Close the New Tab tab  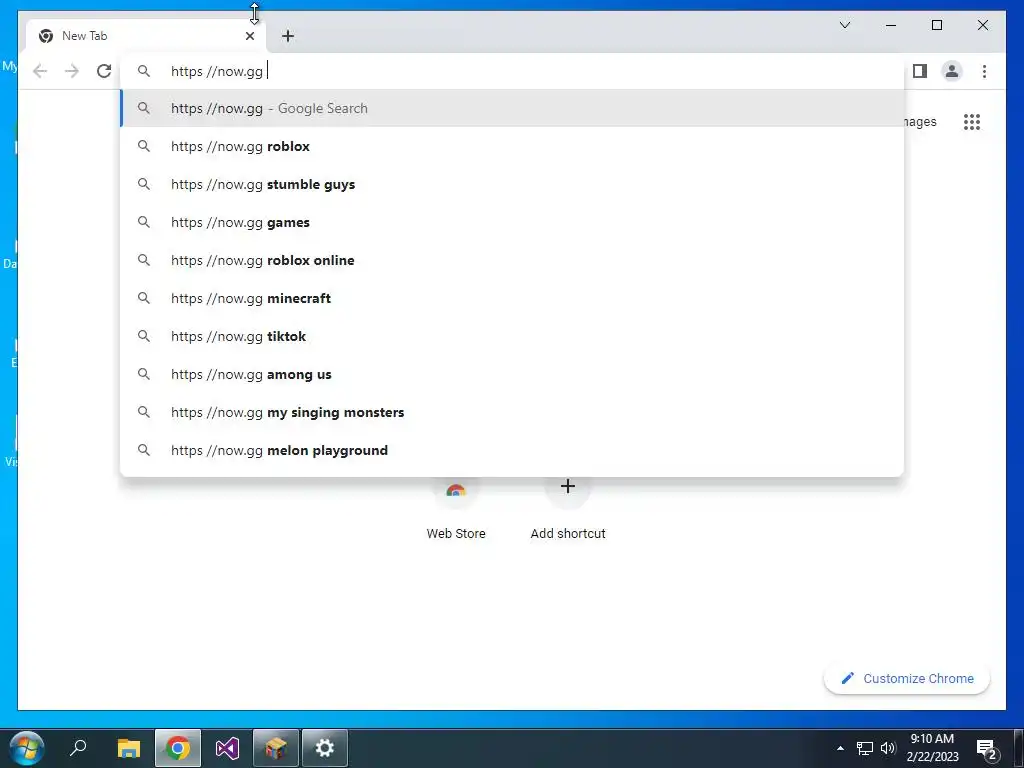[x=249, y=36]
